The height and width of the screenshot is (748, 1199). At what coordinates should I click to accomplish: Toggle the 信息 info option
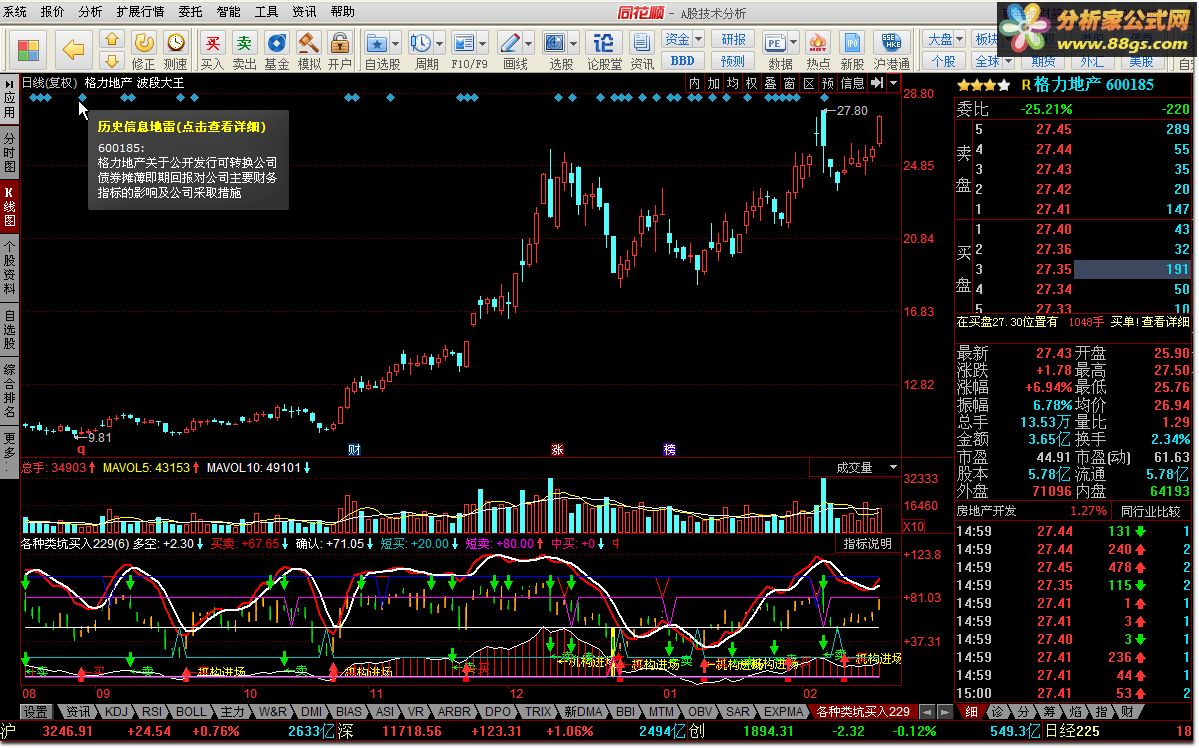(853, 83)
